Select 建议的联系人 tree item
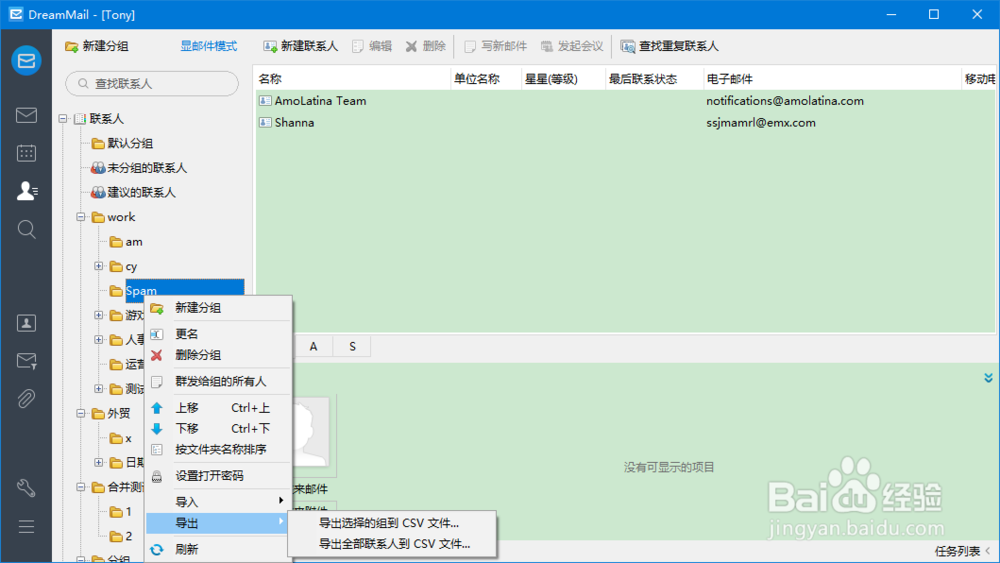 (133, 192)
